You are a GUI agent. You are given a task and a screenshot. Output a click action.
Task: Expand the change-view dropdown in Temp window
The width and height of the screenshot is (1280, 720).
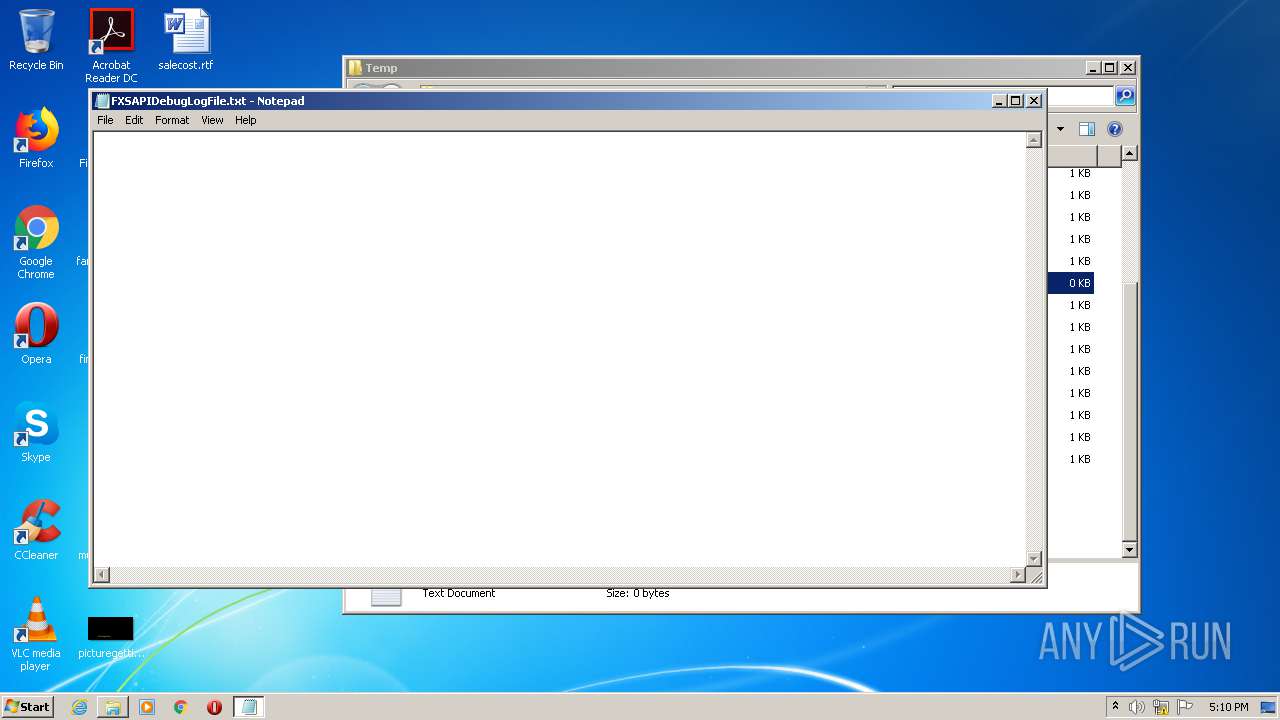[x=1060, y=129]
